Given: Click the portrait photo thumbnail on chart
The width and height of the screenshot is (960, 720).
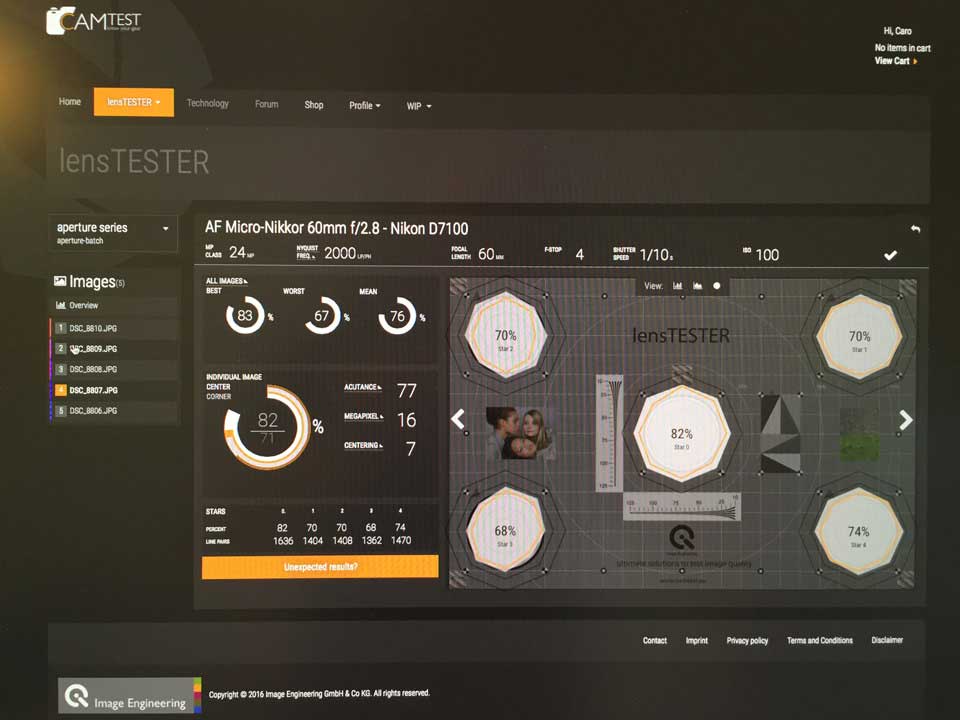Looking at the screenshot, I should click(520, 433).
